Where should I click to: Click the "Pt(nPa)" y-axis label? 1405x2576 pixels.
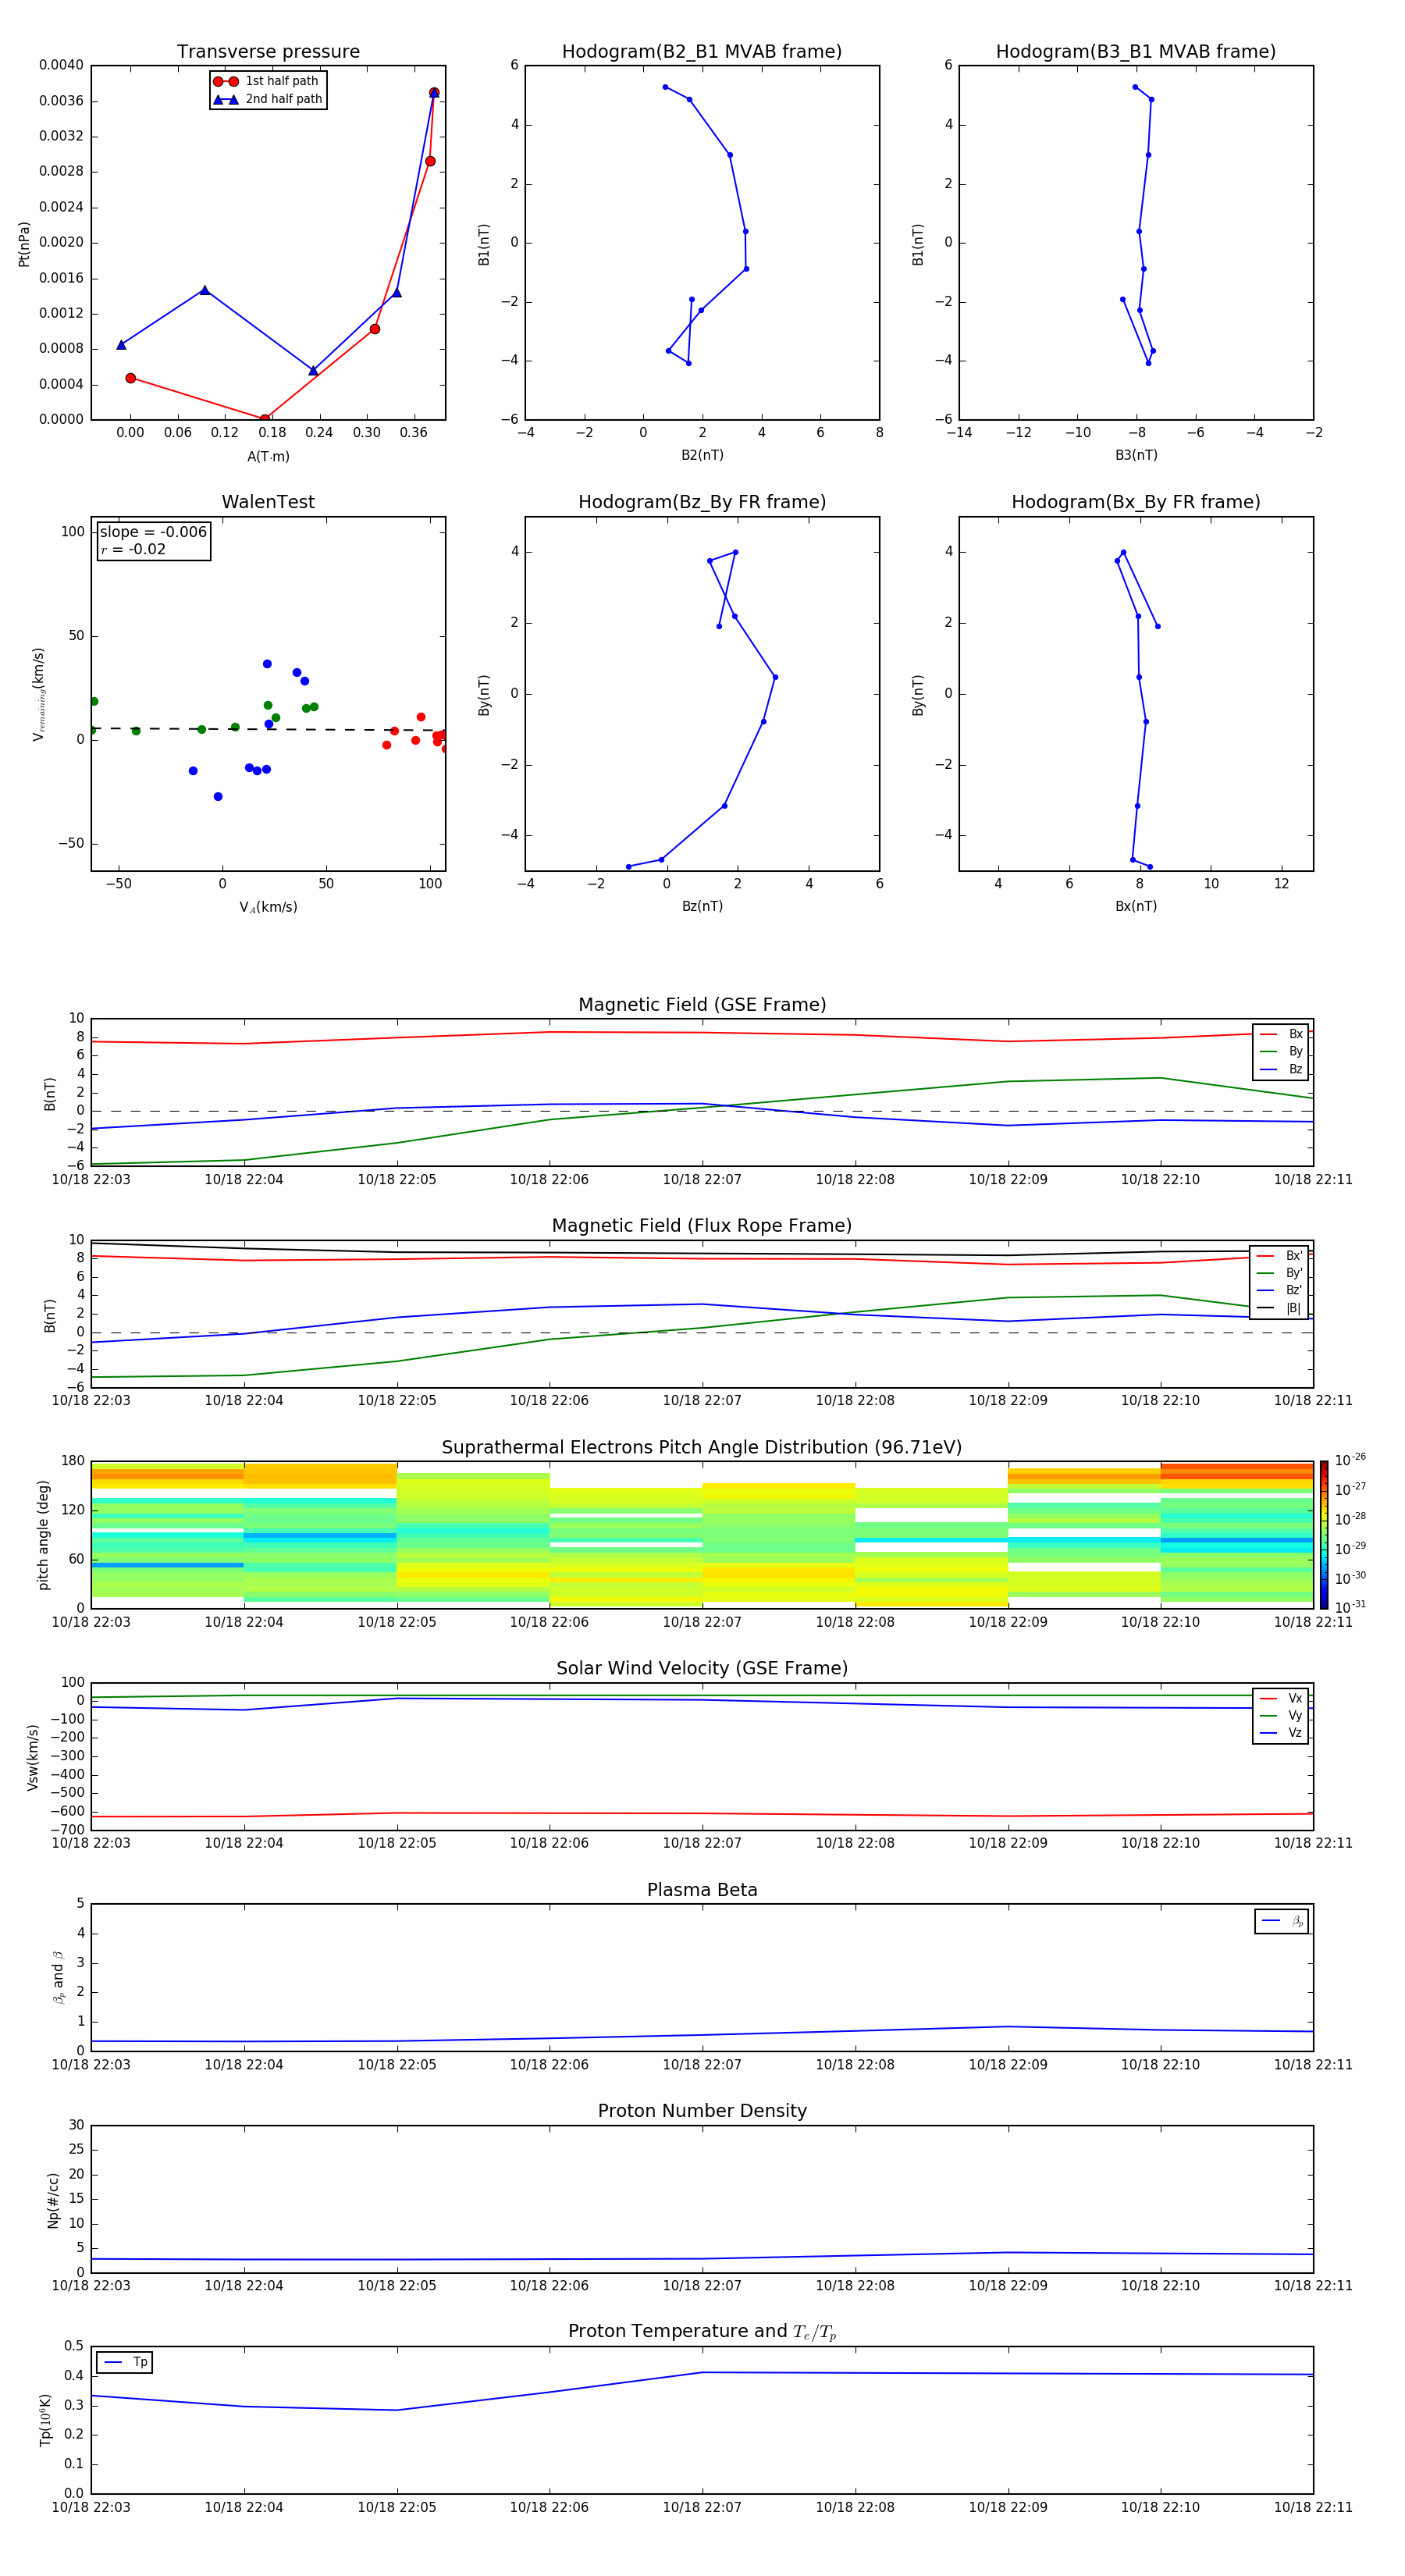[x=24, y=244]
